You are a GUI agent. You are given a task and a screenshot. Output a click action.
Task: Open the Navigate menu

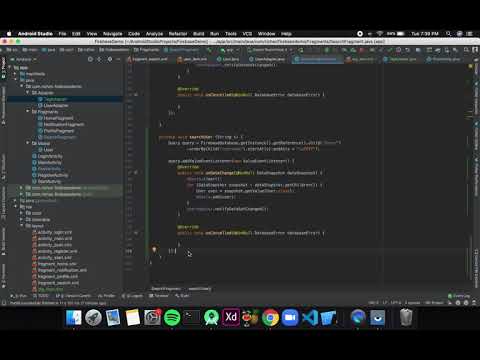point(112,34)
